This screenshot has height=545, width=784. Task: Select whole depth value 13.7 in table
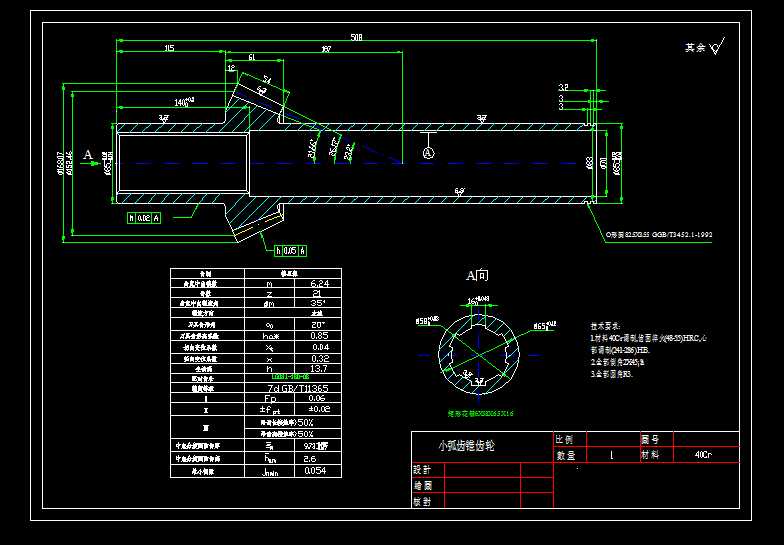pos(318,368)
